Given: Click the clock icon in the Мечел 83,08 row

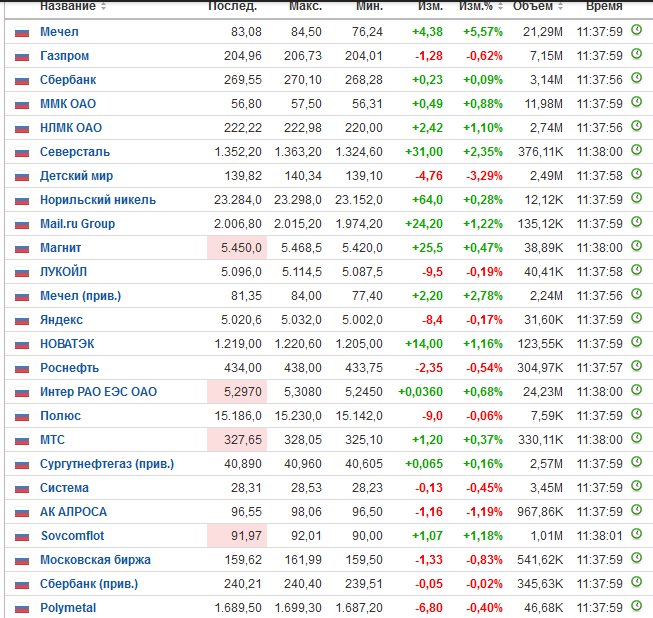Looking at the screenshot, I should [x=636, y=30].
